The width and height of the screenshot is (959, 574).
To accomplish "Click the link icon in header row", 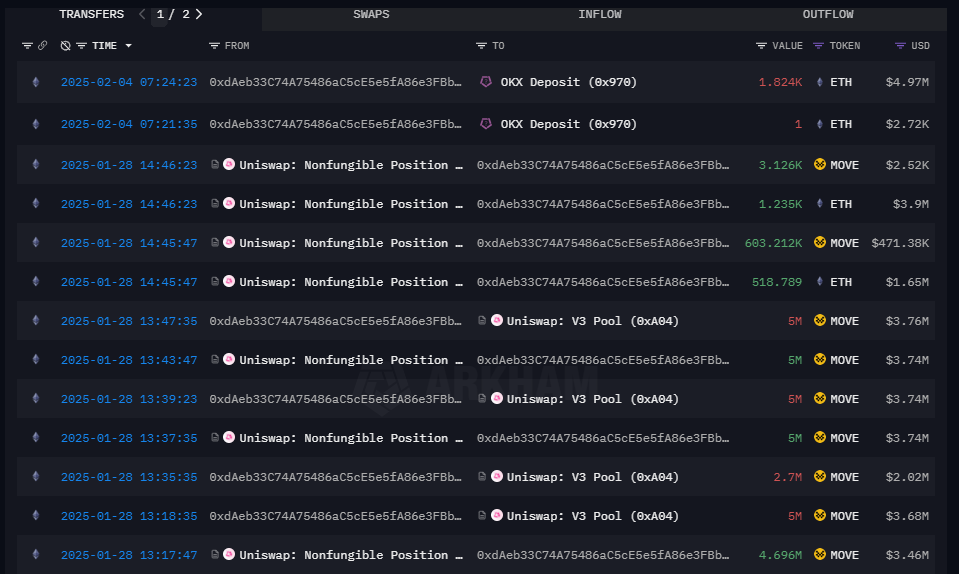I will 42,46.
